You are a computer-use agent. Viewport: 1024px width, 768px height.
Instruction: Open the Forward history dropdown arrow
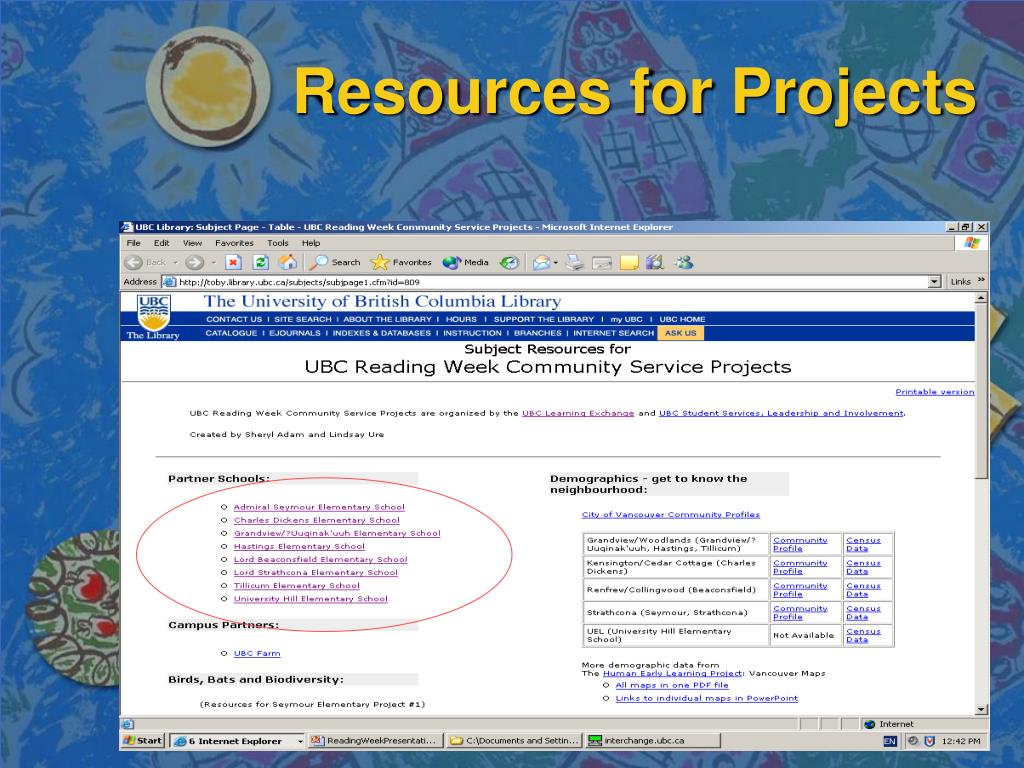213,263
